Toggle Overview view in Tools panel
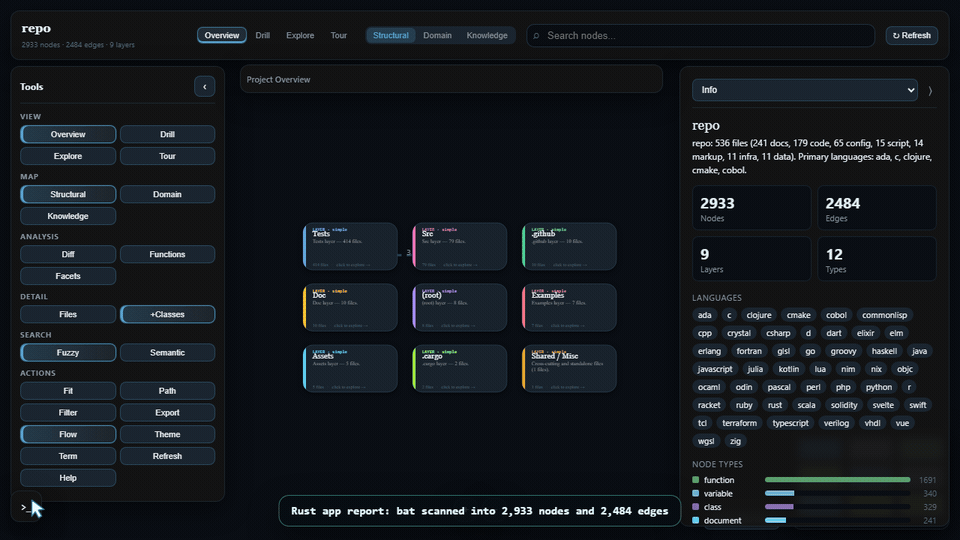 [x=68, y=134]
